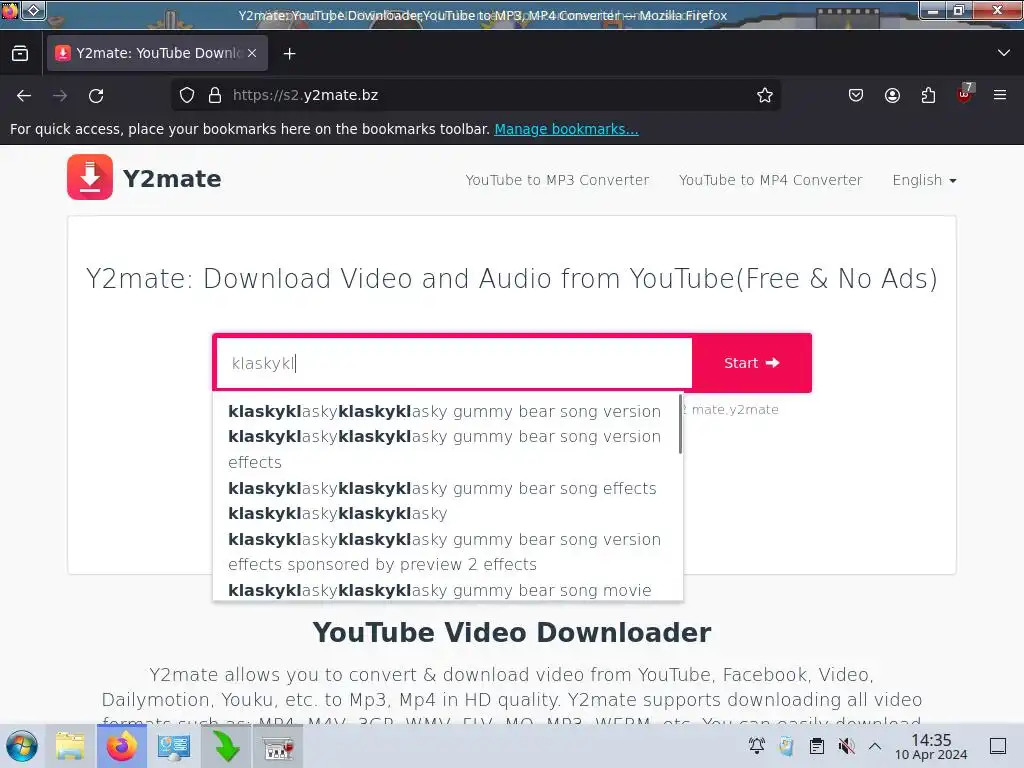
Task: Open the file manager taskbar icon
Action: pos(70,746)
